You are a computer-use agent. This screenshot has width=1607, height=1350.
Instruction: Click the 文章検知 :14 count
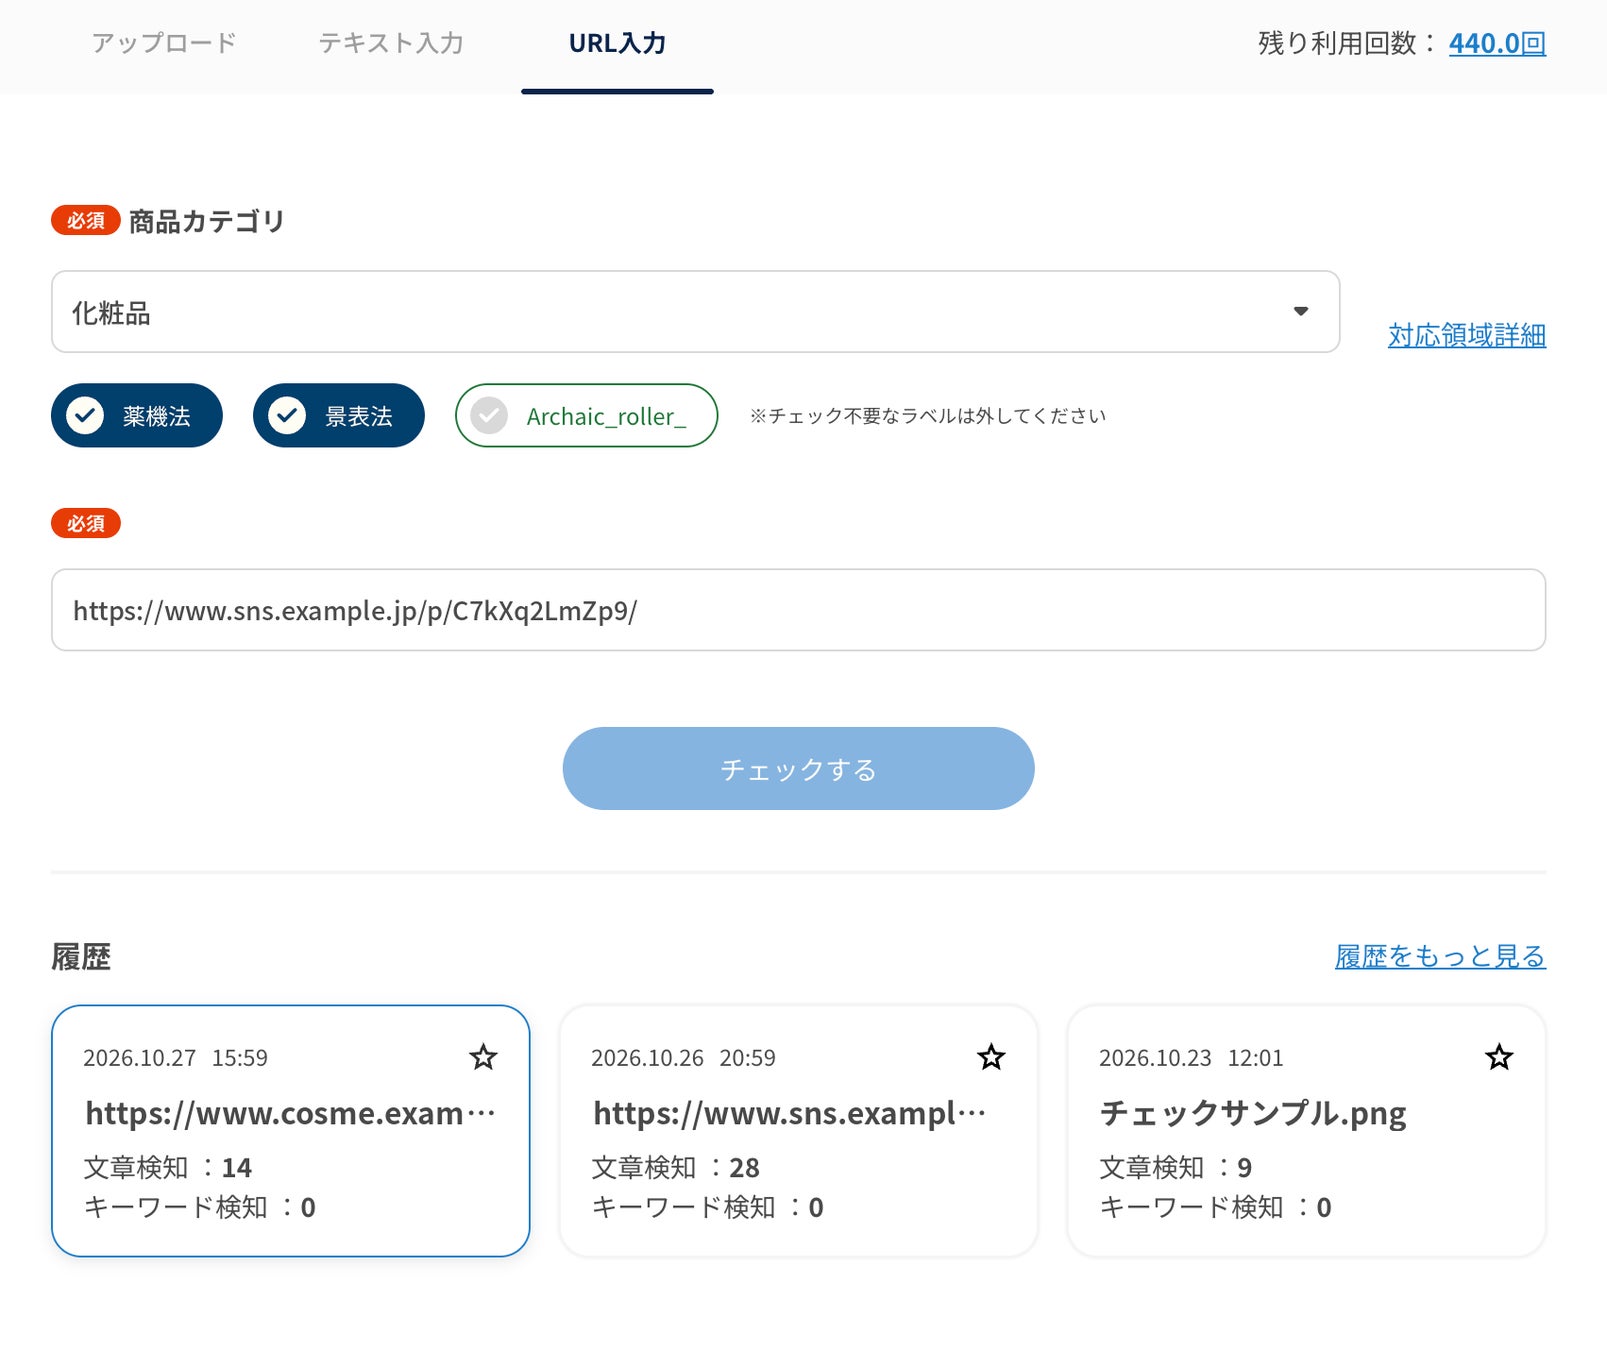(x=167, y=1167)
